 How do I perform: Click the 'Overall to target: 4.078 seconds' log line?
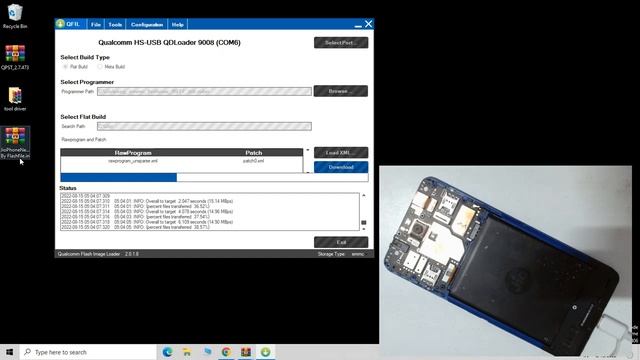tap(147, 211)
